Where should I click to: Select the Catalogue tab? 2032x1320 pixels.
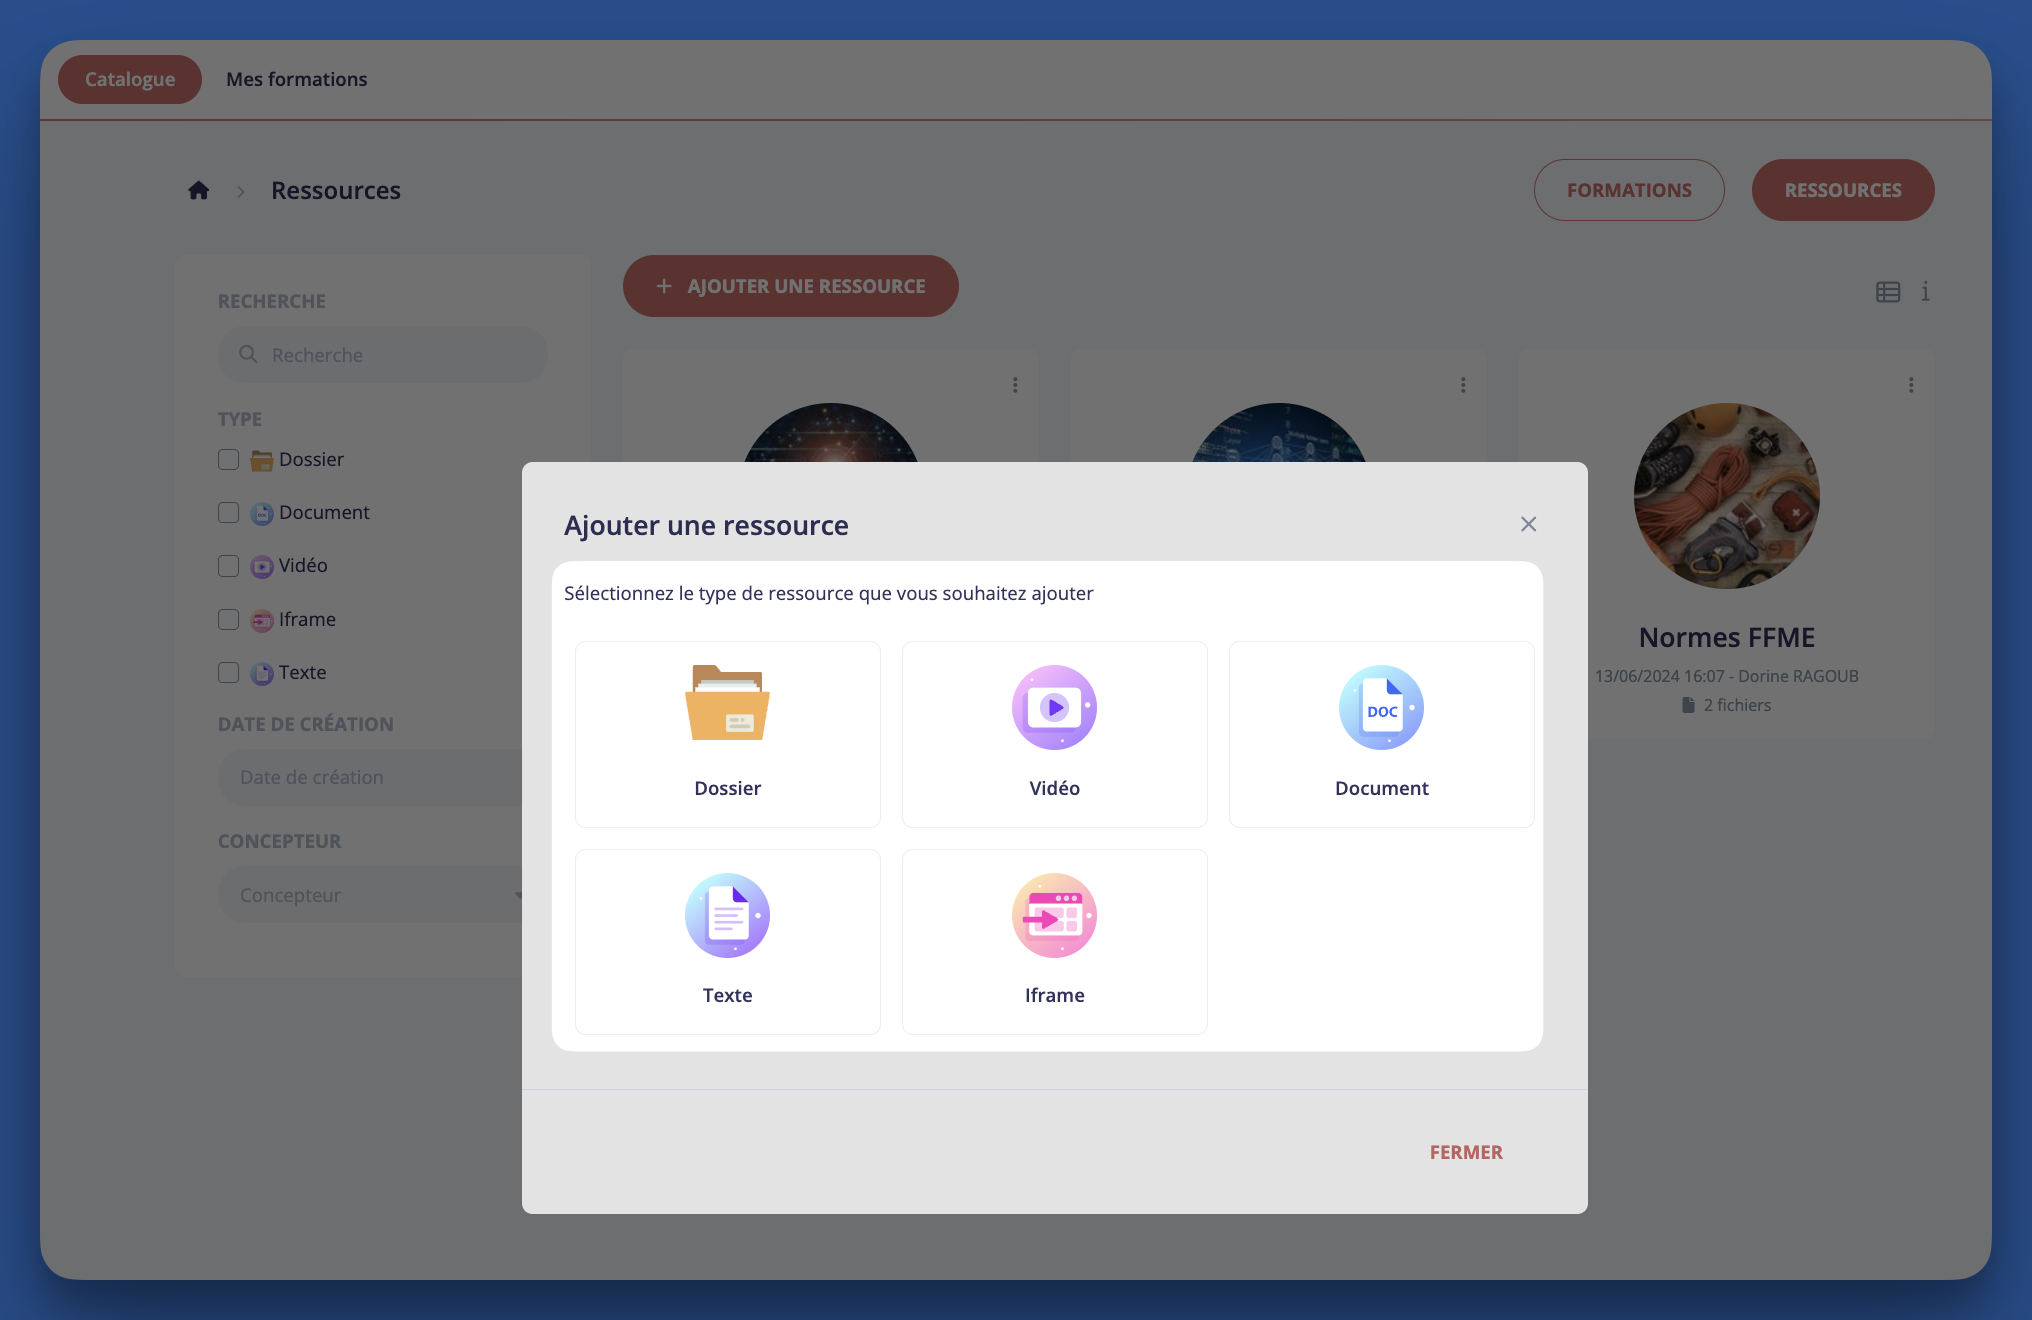coord(130,79)
